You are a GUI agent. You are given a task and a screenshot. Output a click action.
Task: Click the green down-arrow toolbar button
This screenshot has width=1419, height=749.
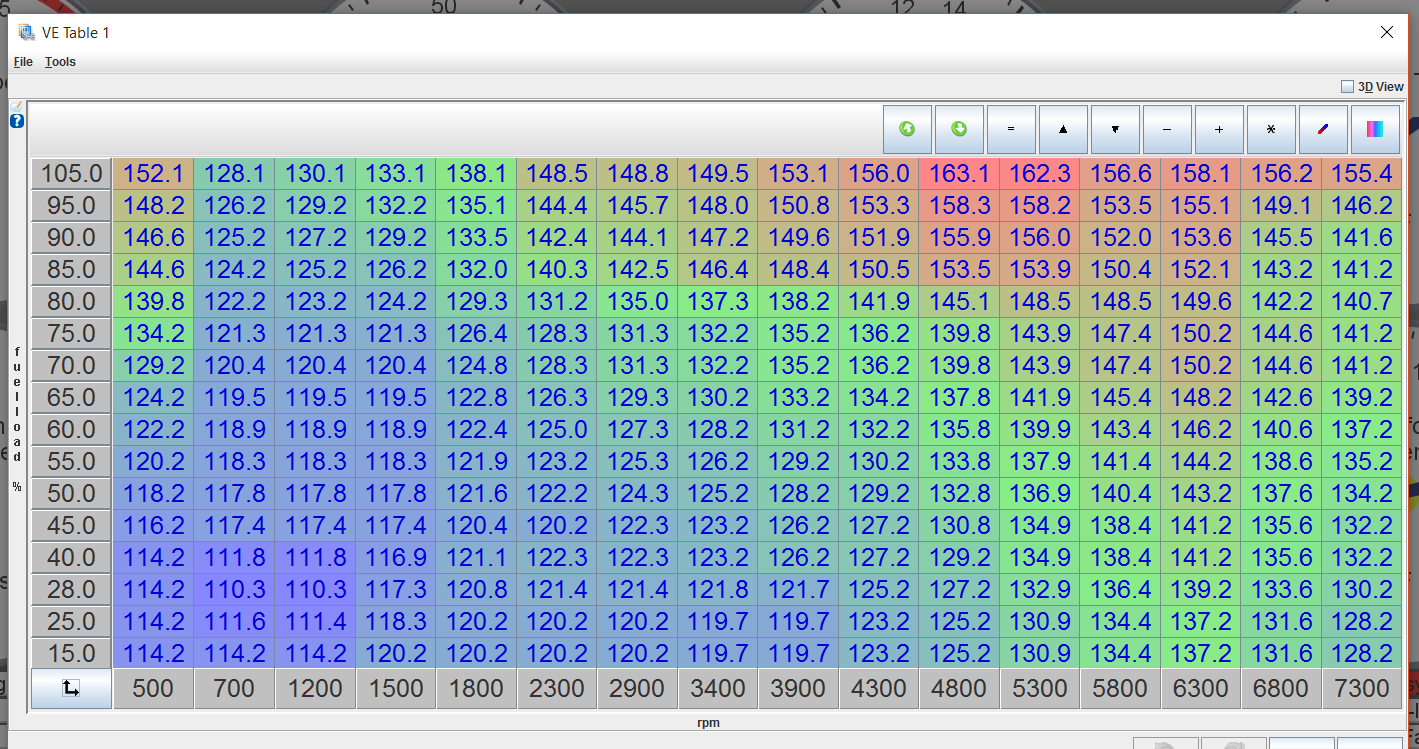point(959,130)
